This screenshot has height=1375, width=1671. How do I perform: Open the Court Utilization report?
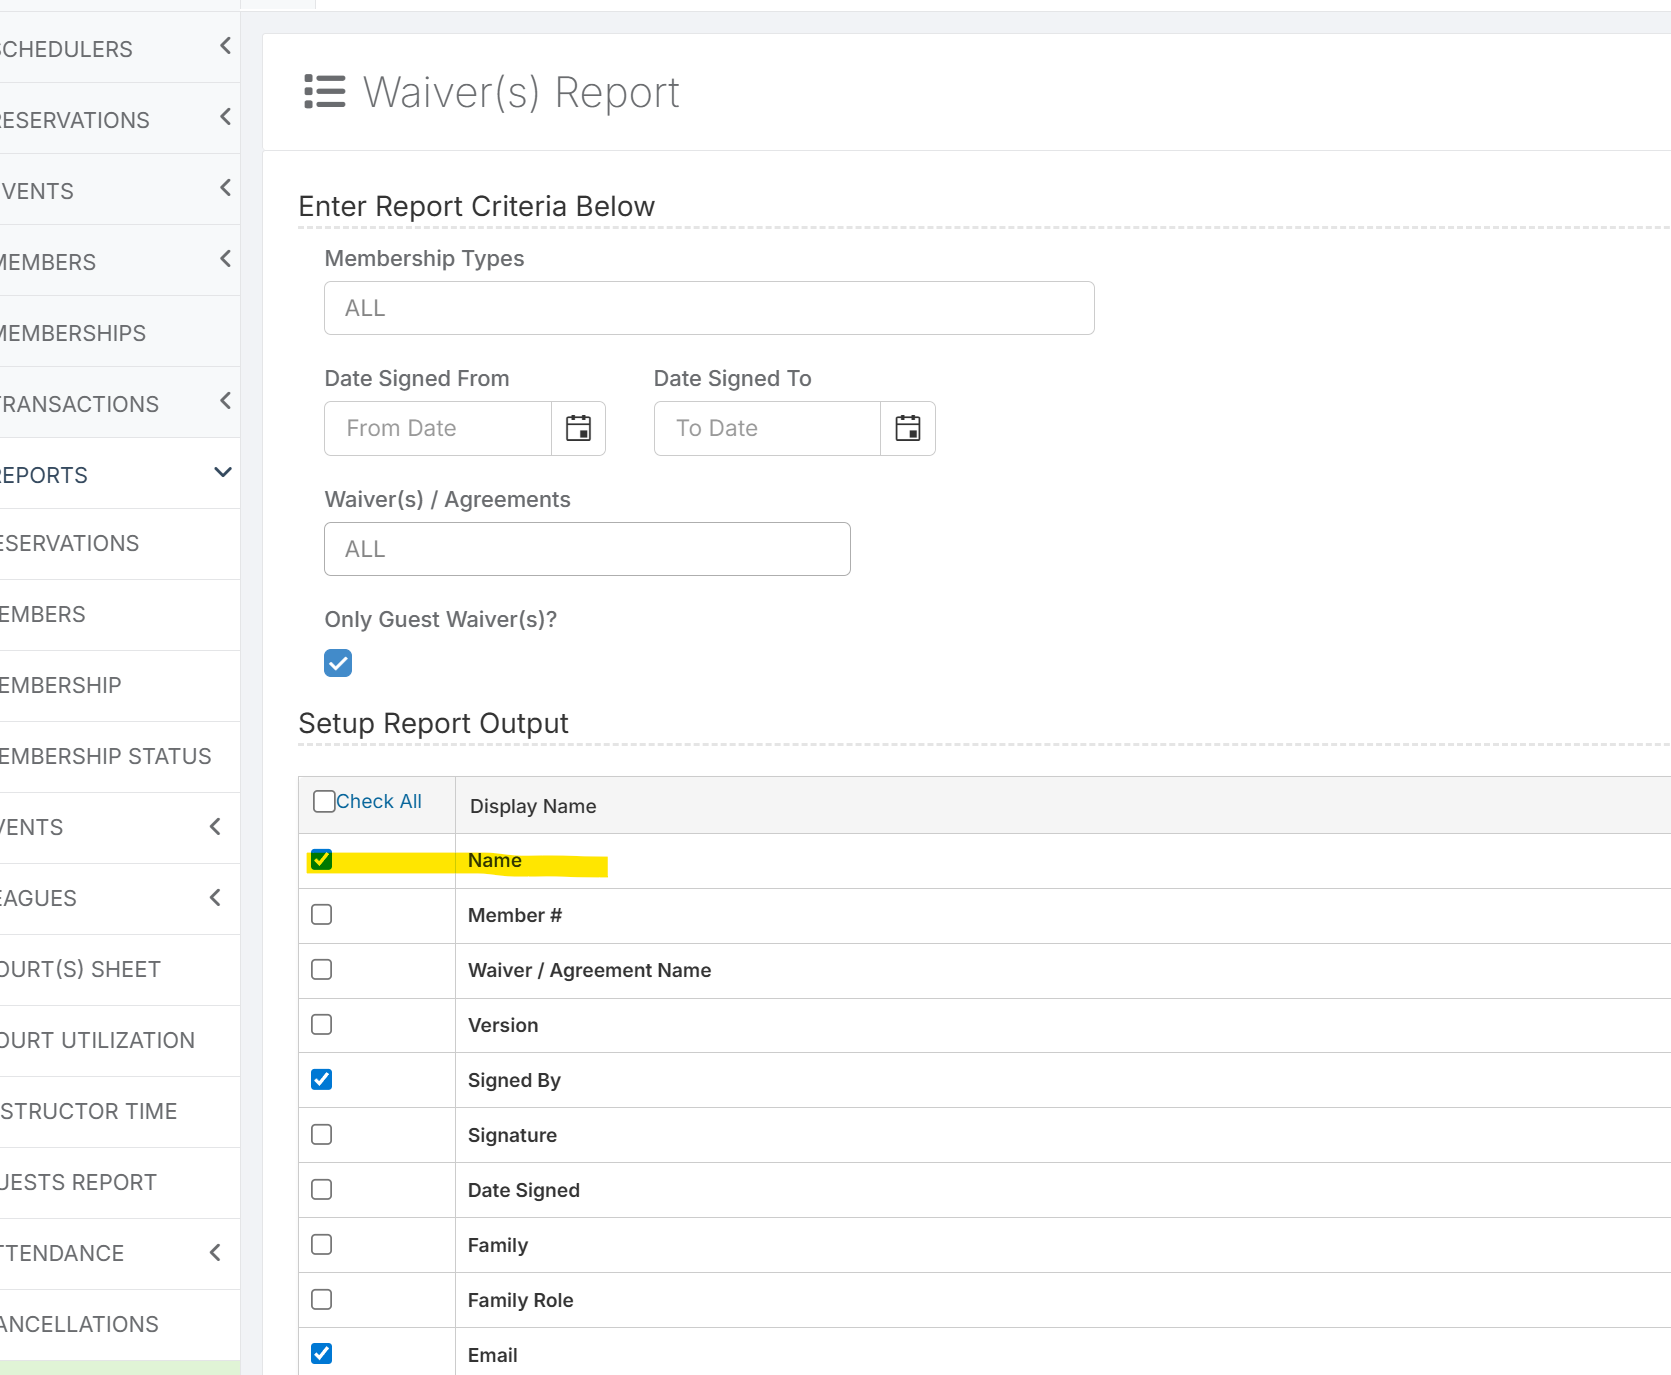tap(97, 1041)
